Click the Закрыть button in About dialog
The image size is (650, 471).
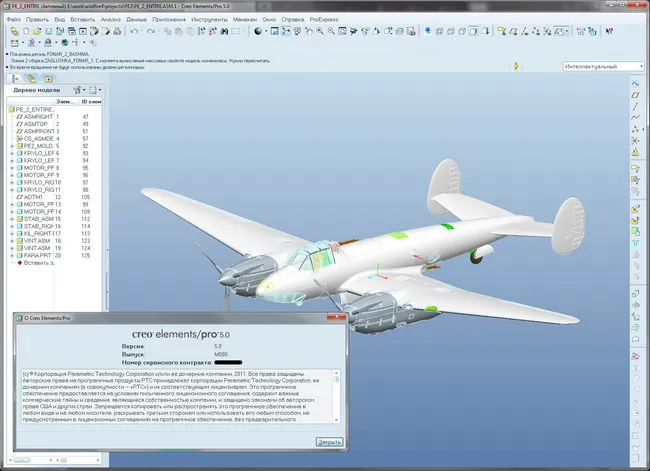[329, 441]
